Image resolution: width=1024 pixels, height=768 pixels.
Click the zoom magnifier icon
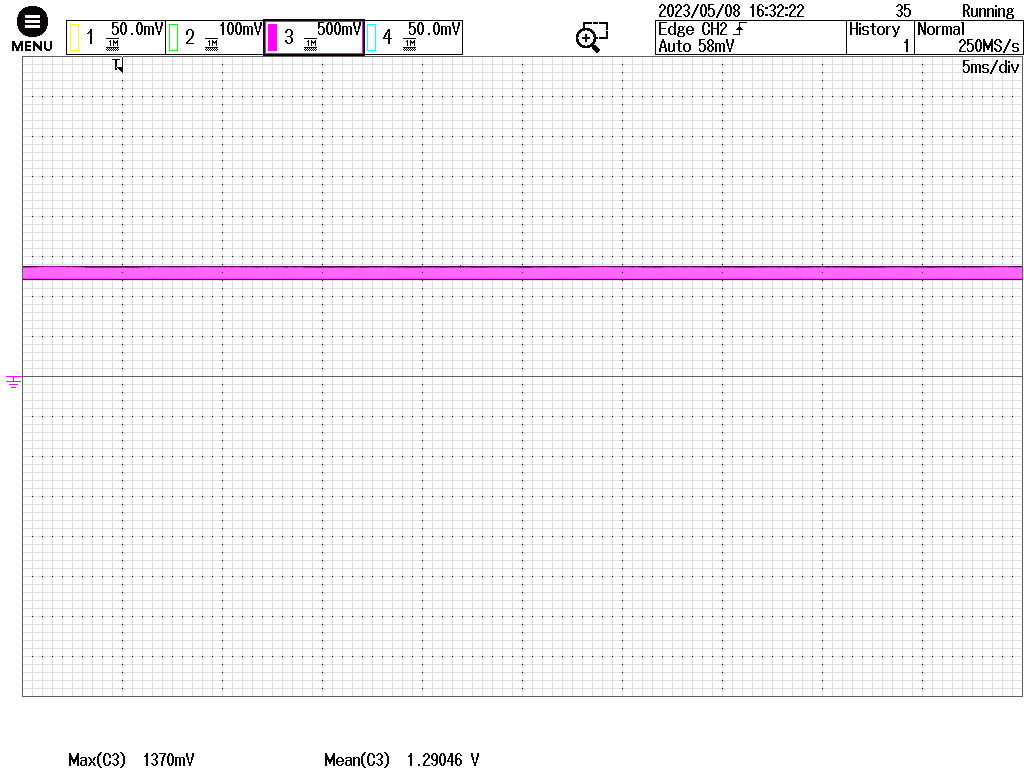pos(592,37)
